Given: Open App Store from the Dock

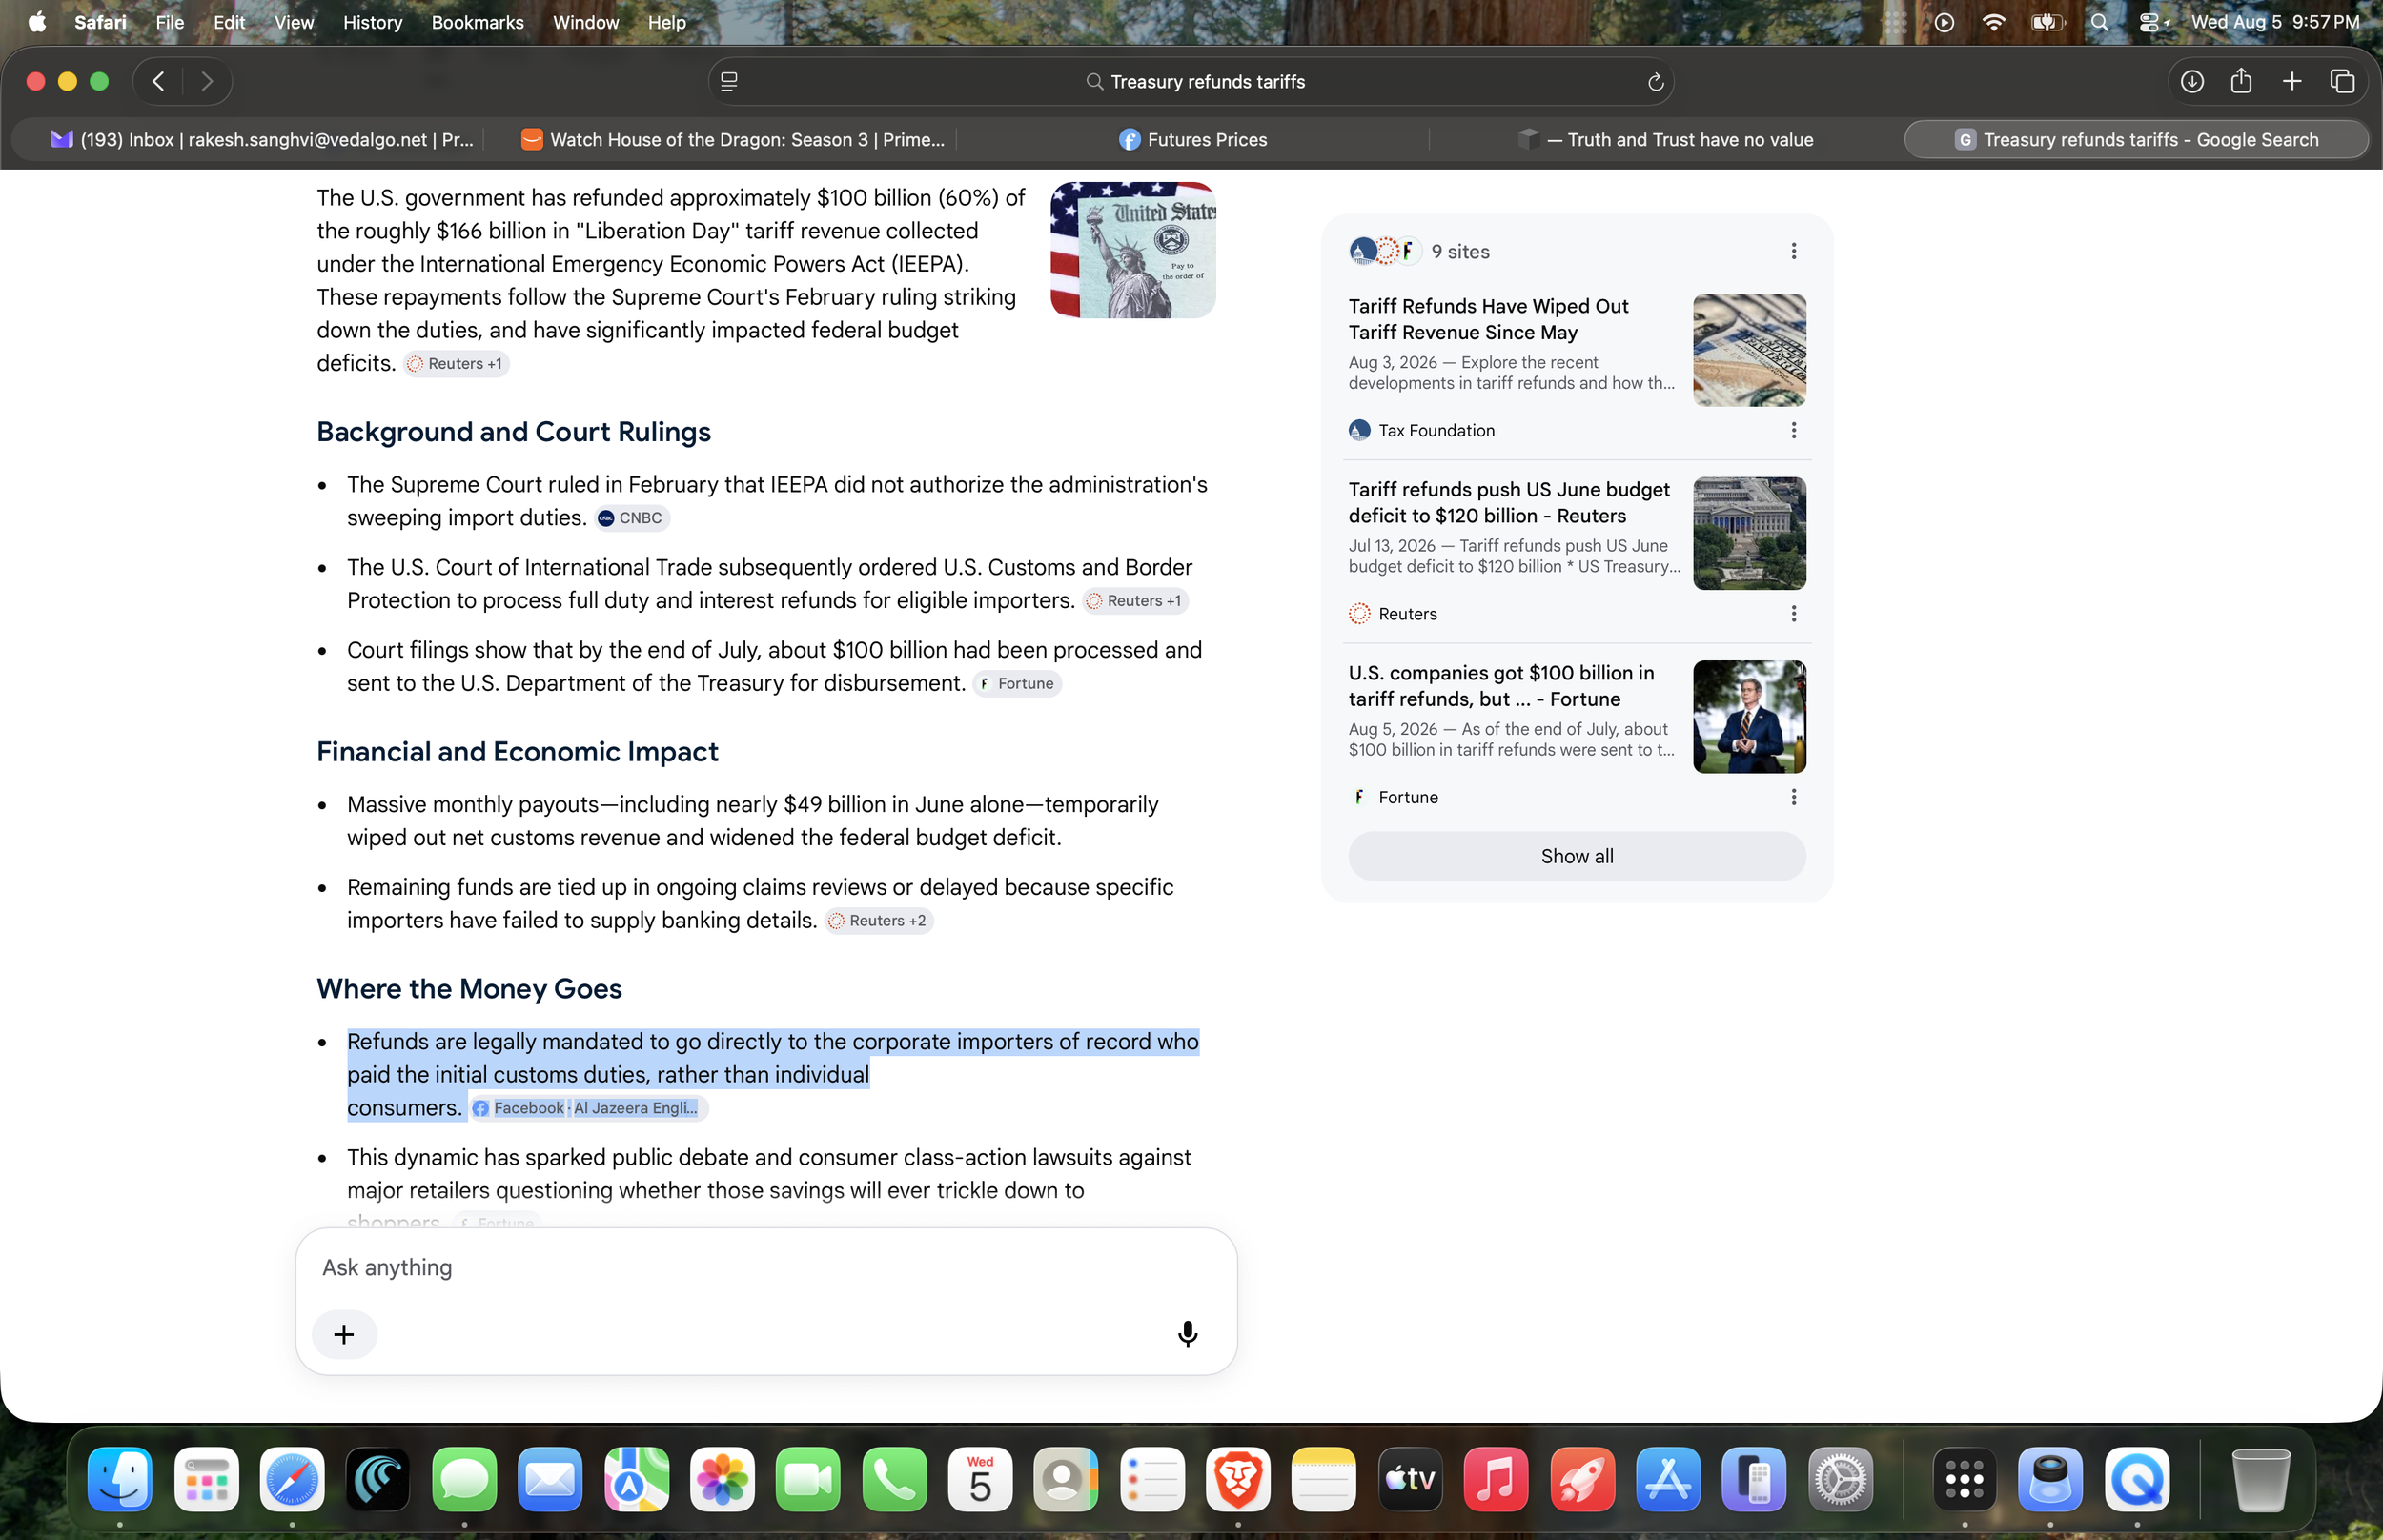Looking at the screenshot, I should point(1667,1478).
